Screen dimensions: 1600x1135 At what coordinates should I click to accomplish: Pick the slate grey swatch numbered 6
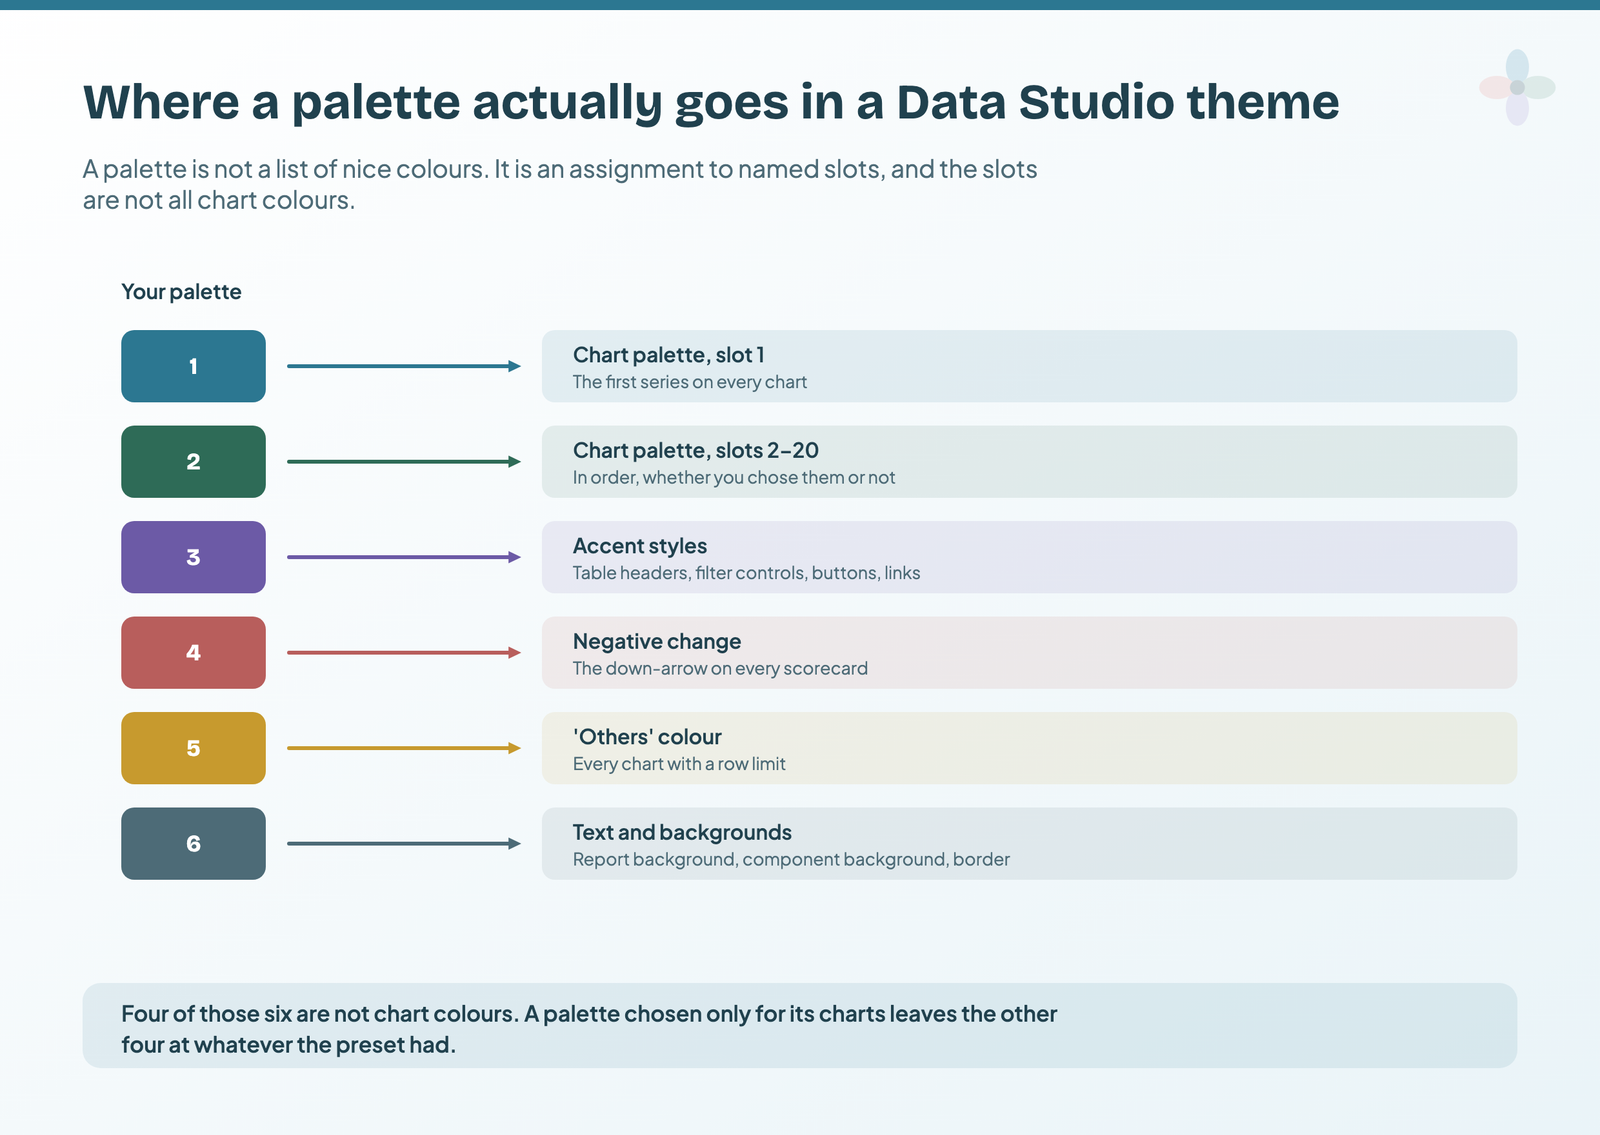(x=193, y=843)
